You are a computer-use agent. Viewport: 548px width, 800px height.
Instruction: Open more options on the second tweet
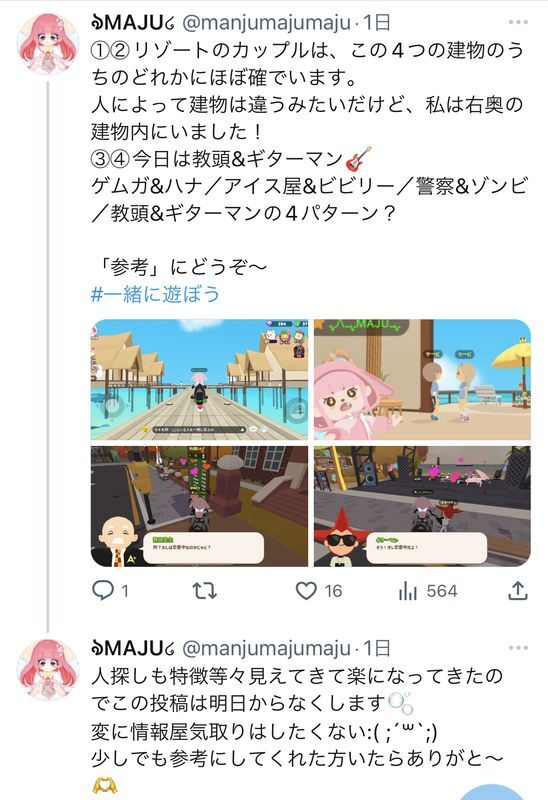click(518, 647)
